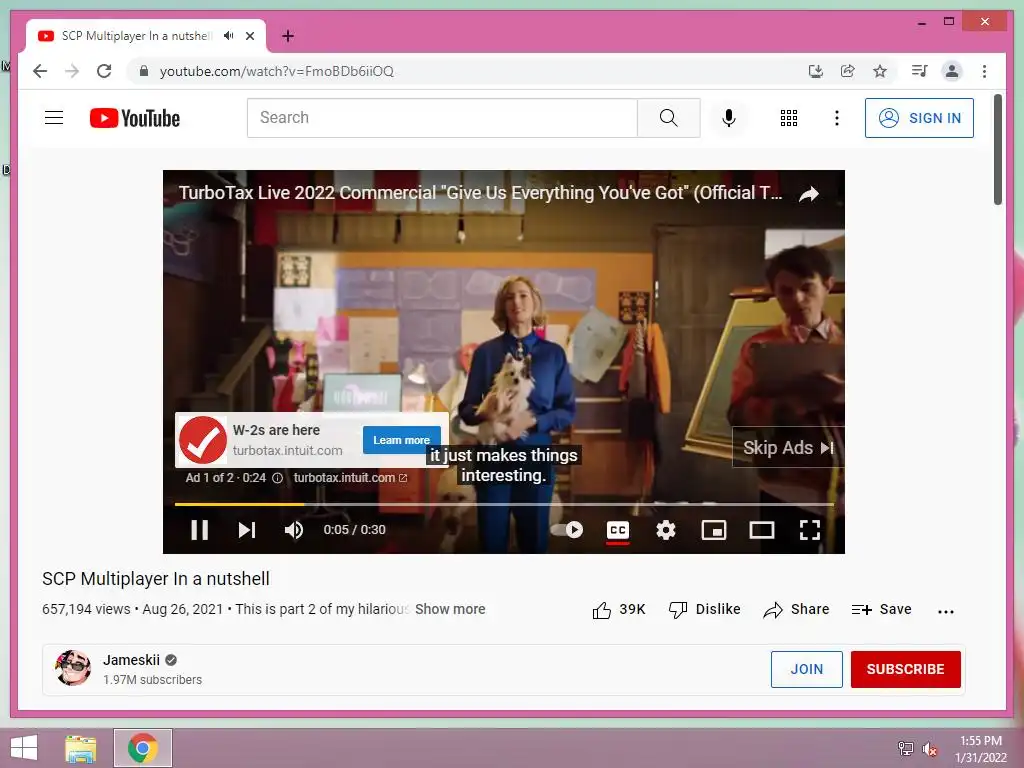This screenshot has width=1024, height=768.
Task: Switch to theater mode
Action: (x=761, y=530)
